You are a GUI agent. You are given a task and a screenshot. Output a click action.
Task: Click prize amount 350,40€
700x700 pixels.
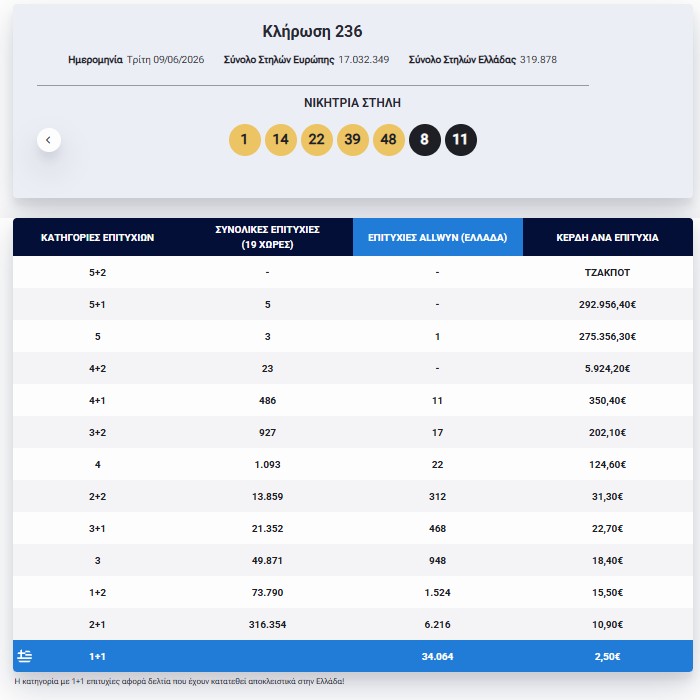[x=607, y=400]
